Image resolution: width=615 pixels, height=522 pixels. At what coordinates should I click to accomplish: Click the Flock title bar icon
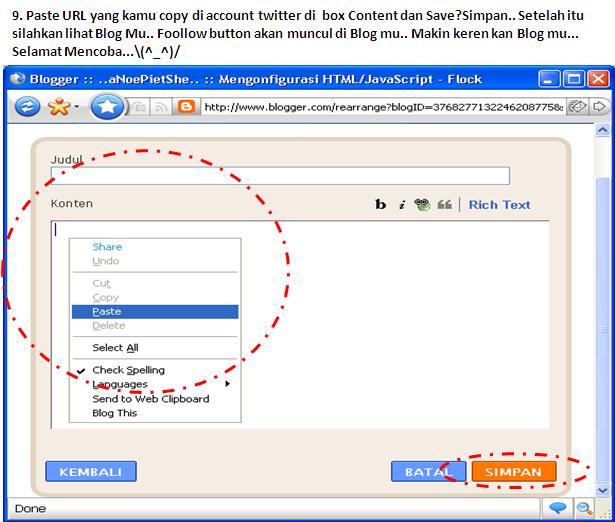pyautogui.click(x=17, y=79)
